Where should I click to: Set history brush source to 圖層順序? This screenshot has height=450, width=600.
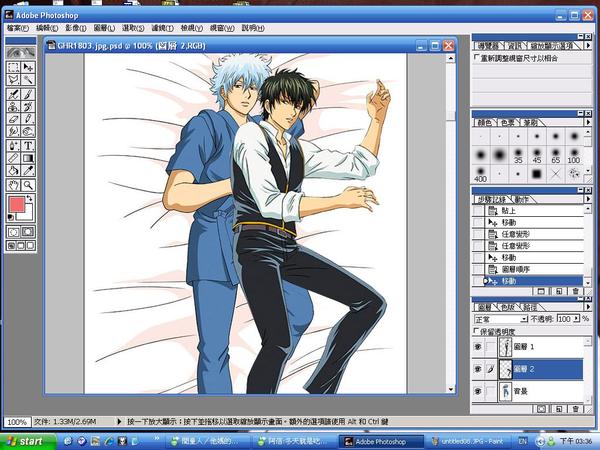(x=478, y=269)
